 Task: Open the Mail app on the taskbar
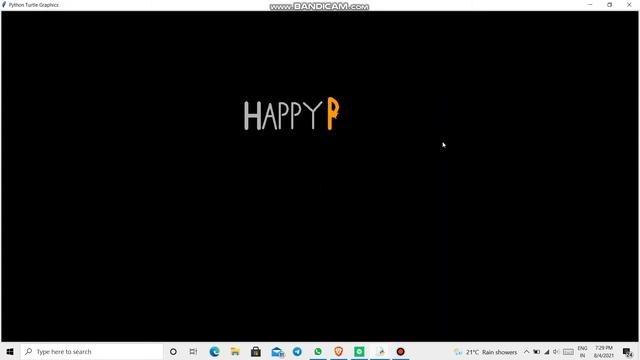[277, 351]
